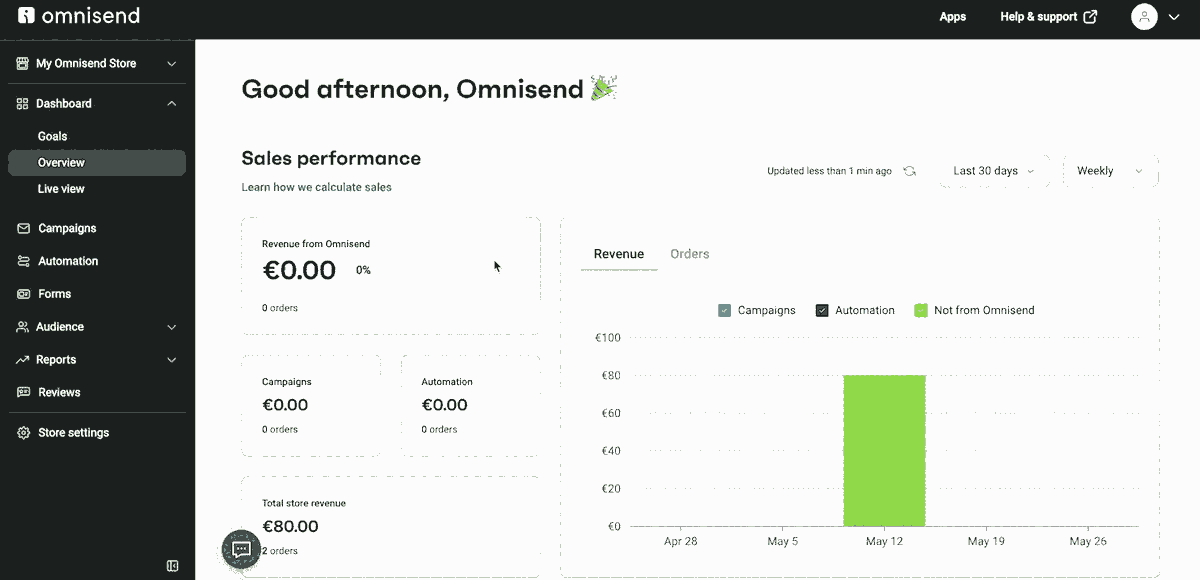Screen dimensions: 1200x580
Task: Click the Omnisend logo in top bar
Action: pos(78,16)
